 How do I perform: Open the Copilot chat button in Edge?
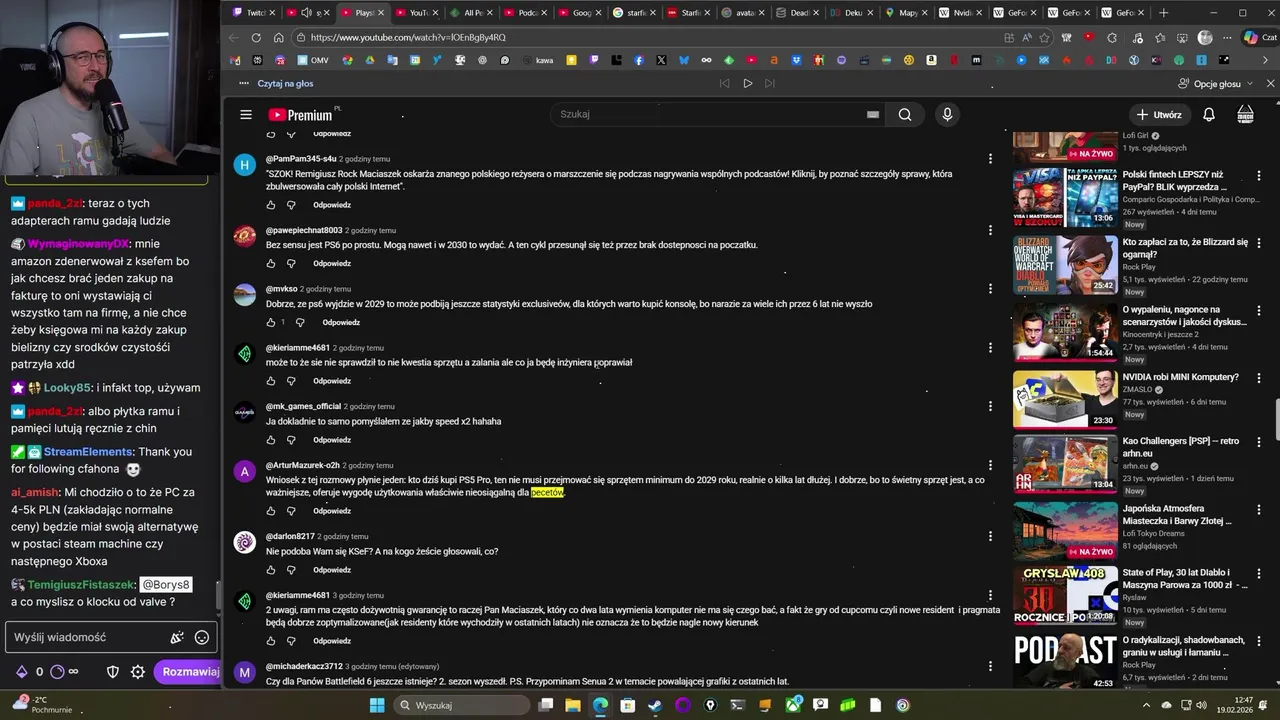(1259, 38)
